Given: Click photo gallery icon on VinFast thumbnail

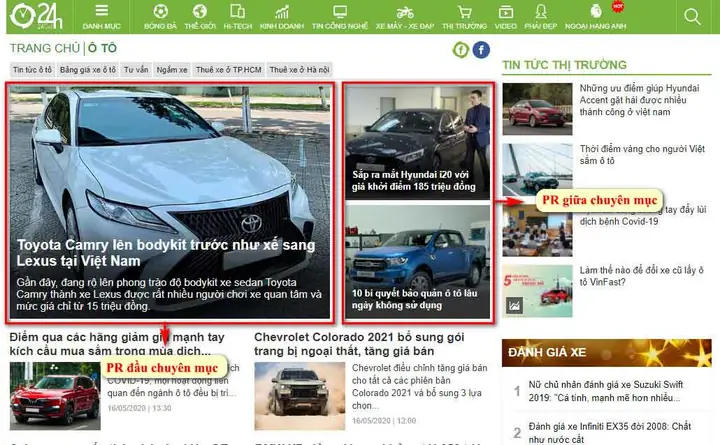Looking at the screenshot, I should point(514,305).
